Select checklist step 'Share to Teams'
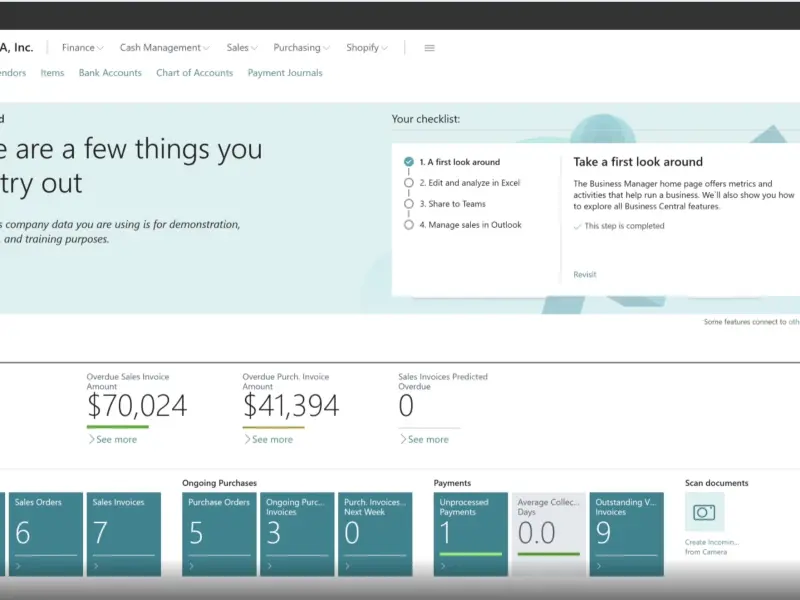Image resolution: width=800 pixels, height=600 pixels. (x=452, y=204)
